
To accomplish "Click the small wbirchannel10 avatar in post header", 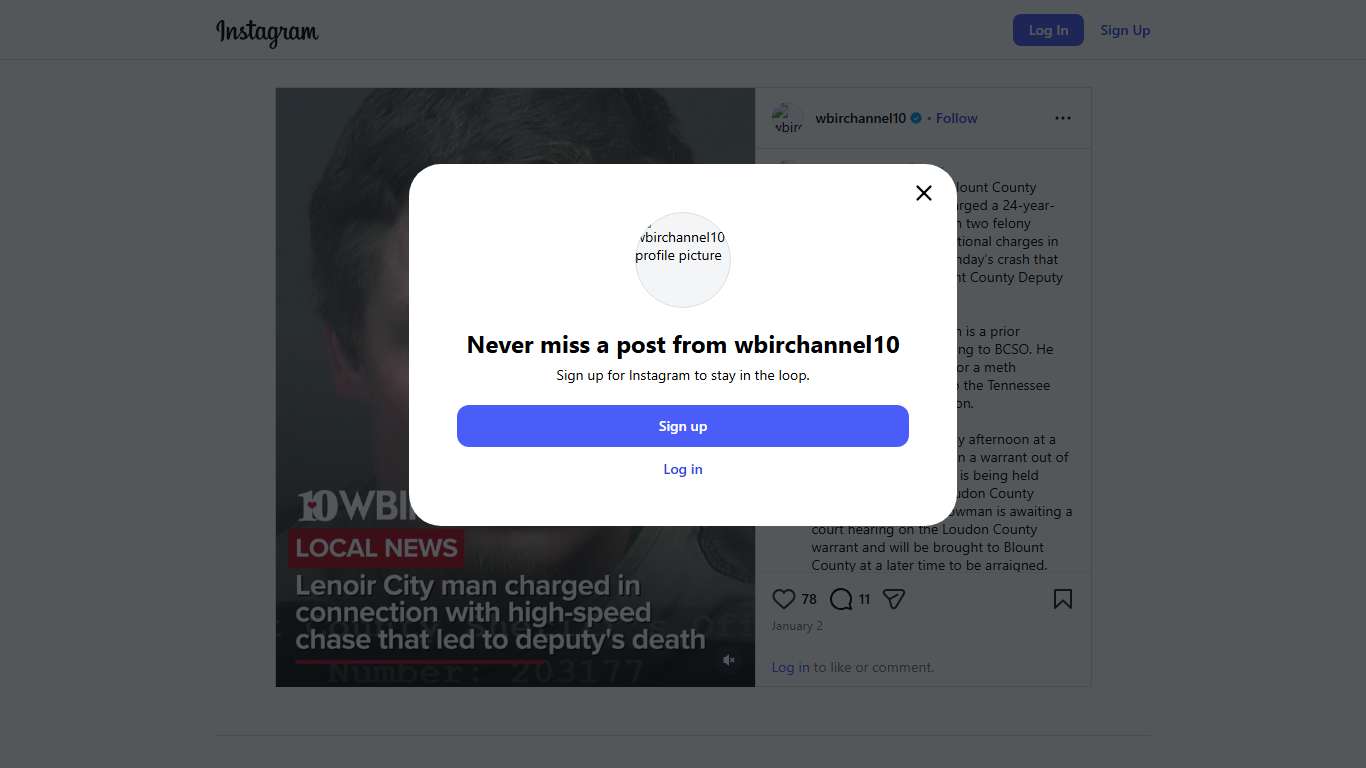I will click(x=788, y=118).
